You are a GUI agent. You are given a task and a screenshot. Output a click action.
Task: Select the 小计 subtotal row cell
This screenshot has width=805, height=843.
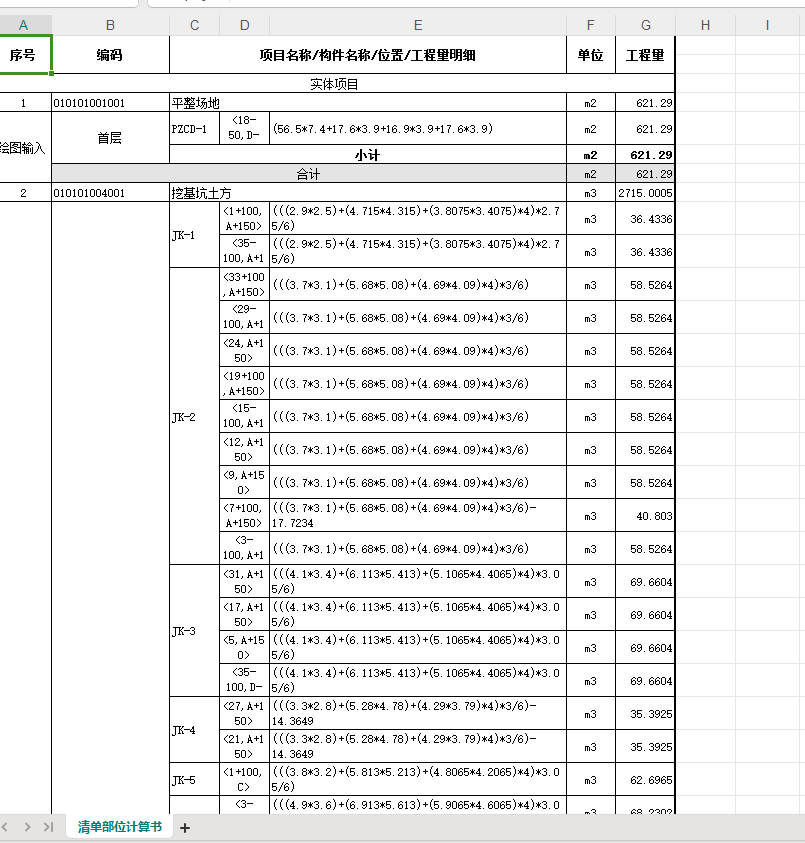click(368, 155)
